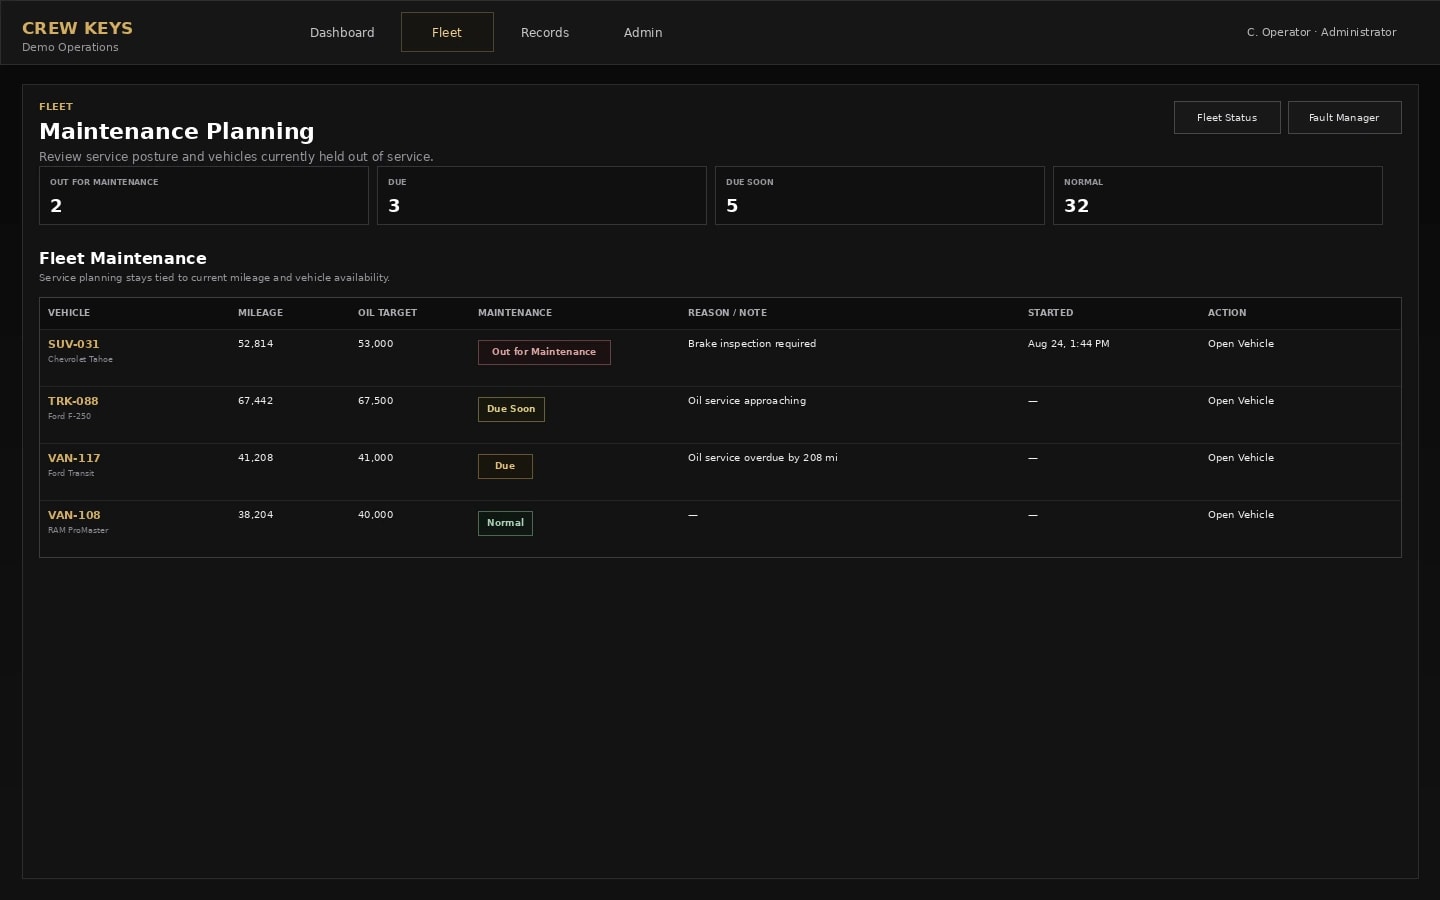This screenshot has height=900, width=1440.
Task: Click the 41,208 mileage value
Action: [255, 458]
